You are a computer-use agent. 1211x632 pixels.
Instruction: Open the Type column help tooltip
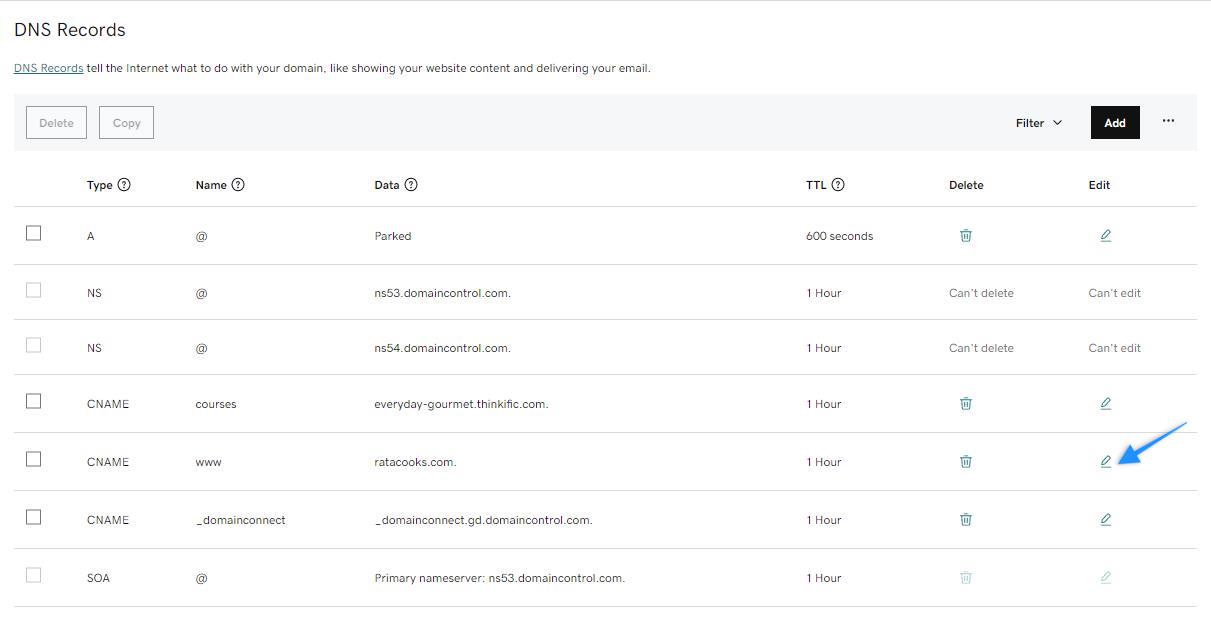coord(125,184)
